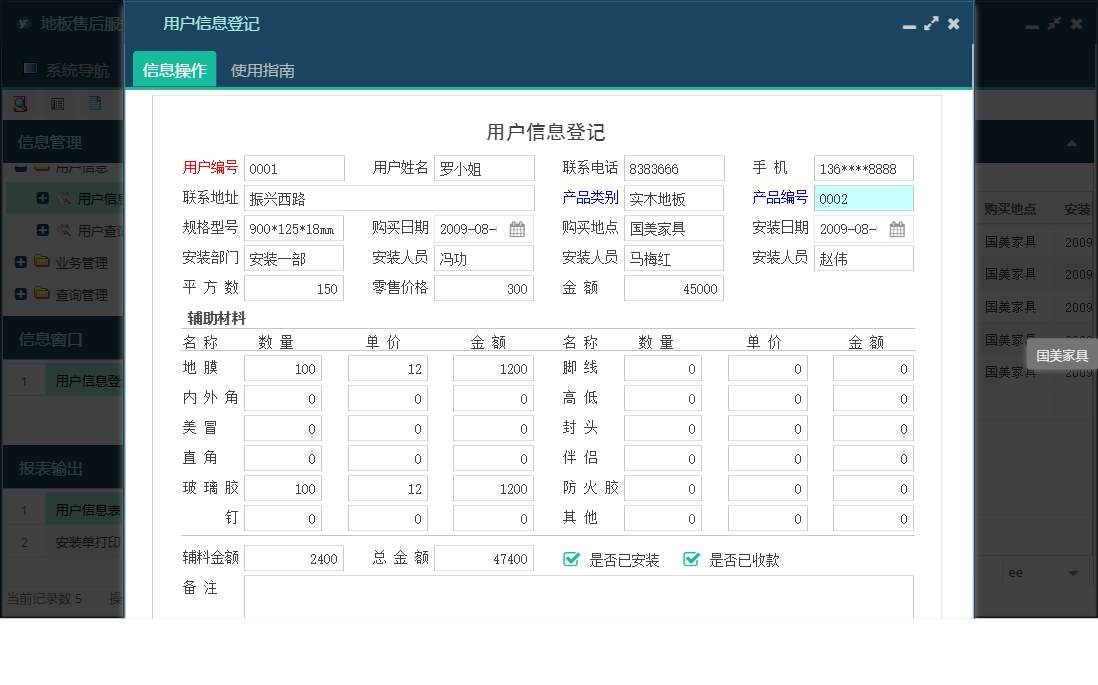This screenshot has height=685, width=1098.
Task: Select the 用户信息 wand icon in the tree
Action: coord(66,197)
